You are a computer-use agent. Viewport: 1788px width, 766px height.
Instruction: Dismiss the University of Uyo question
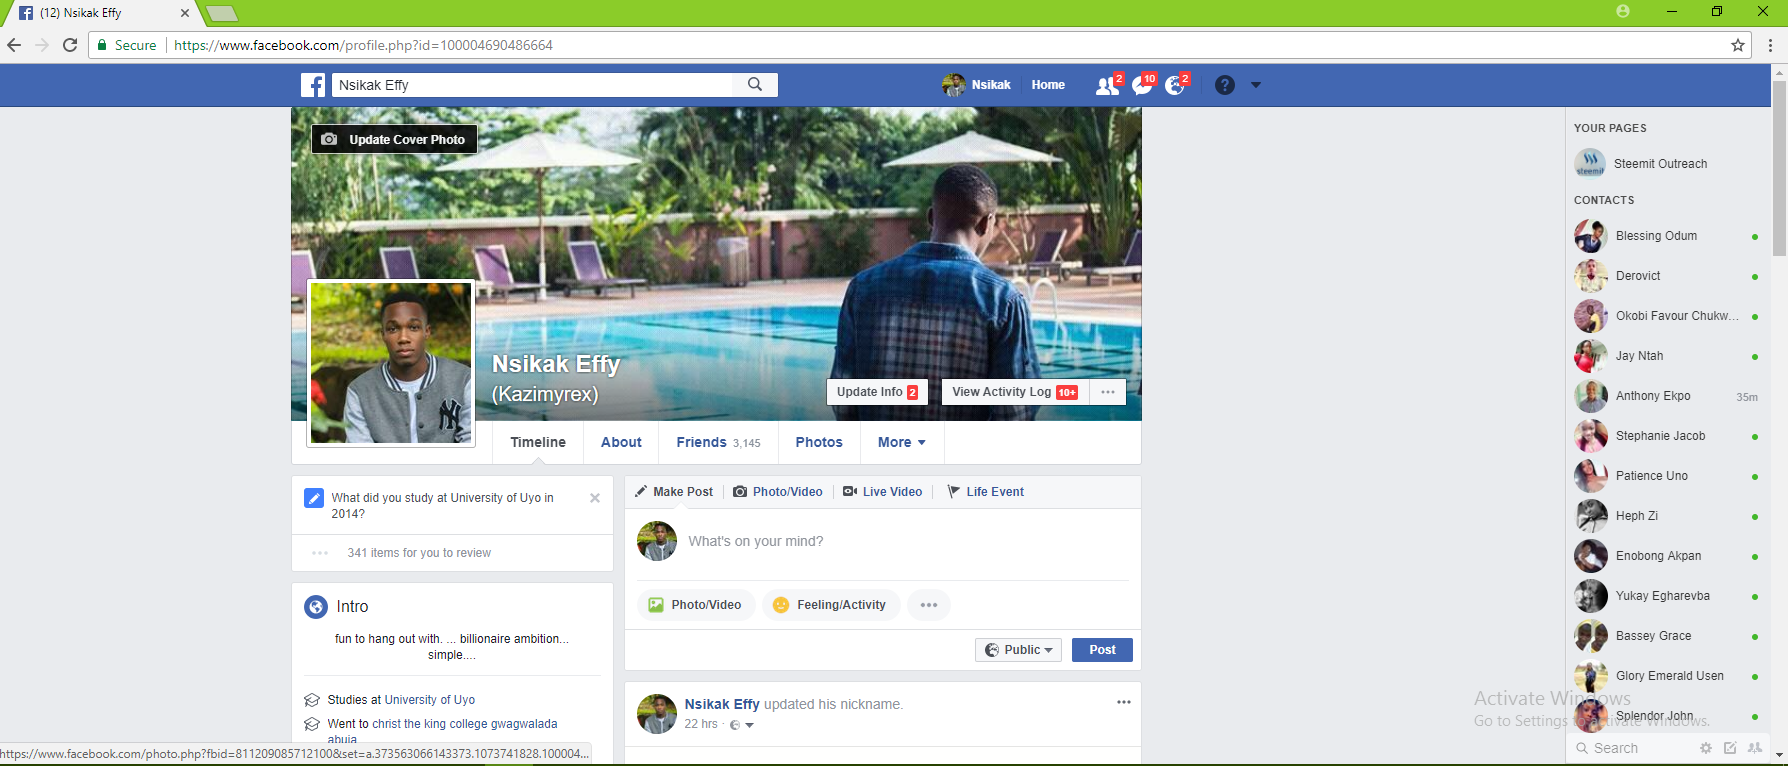[x=595, y=498]
